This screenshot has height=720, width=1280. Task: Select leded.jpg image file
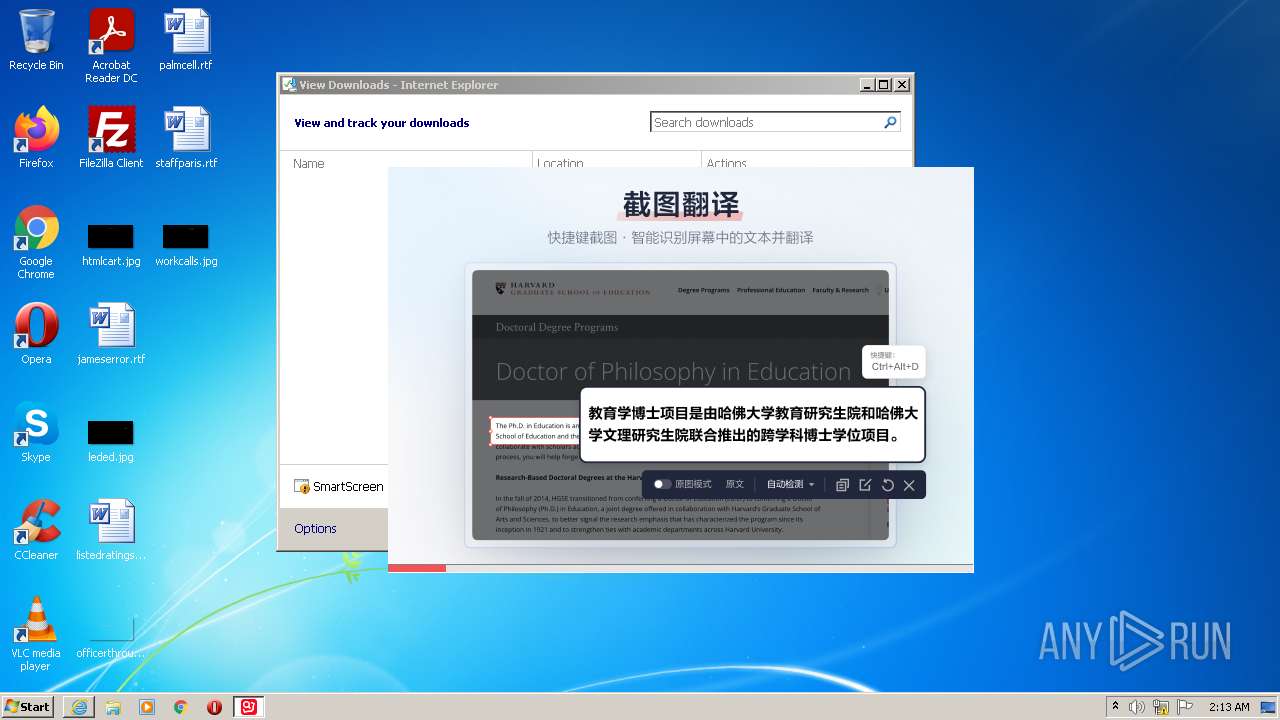coord(111,441)
